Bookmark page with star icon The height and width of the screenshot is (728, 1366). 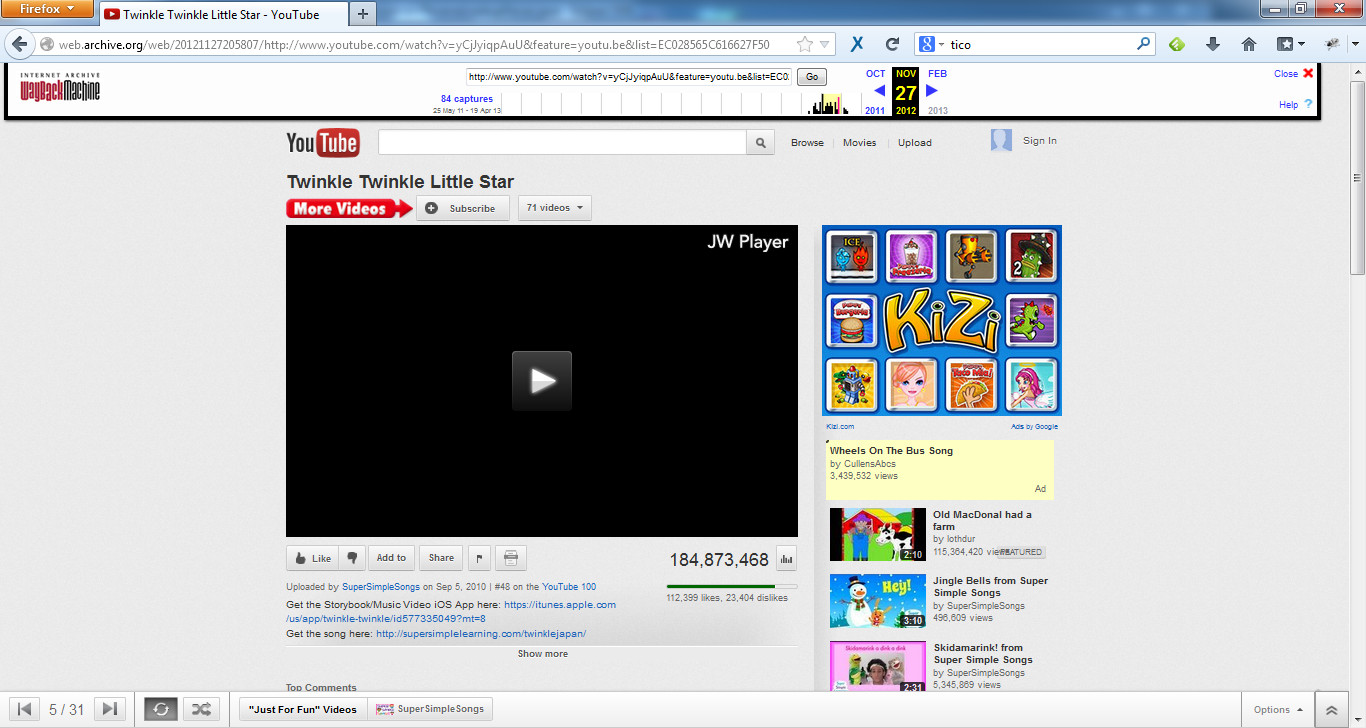[804, 44]
